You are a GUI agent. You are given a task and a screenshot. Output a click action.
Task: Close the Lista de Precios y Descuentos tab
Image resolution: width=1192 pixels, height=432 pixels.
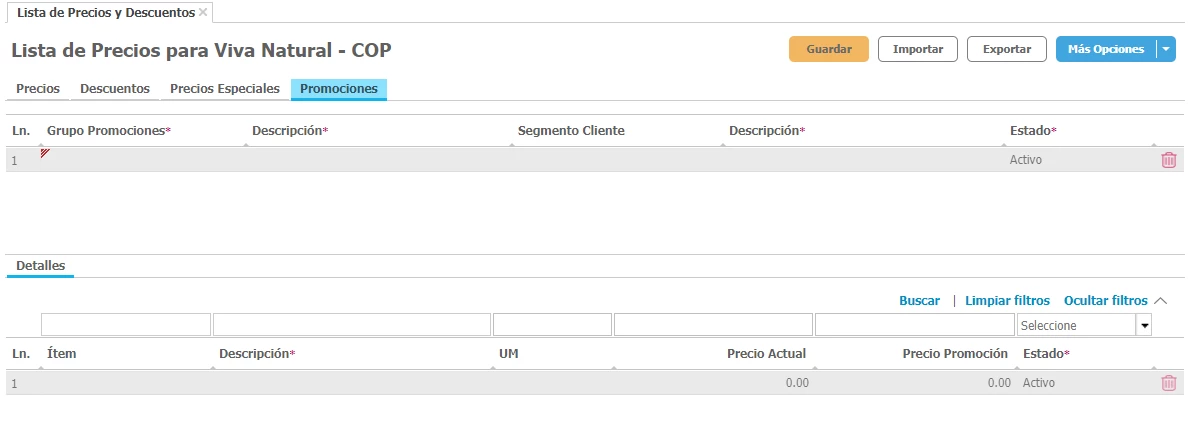tap(203, 13)
